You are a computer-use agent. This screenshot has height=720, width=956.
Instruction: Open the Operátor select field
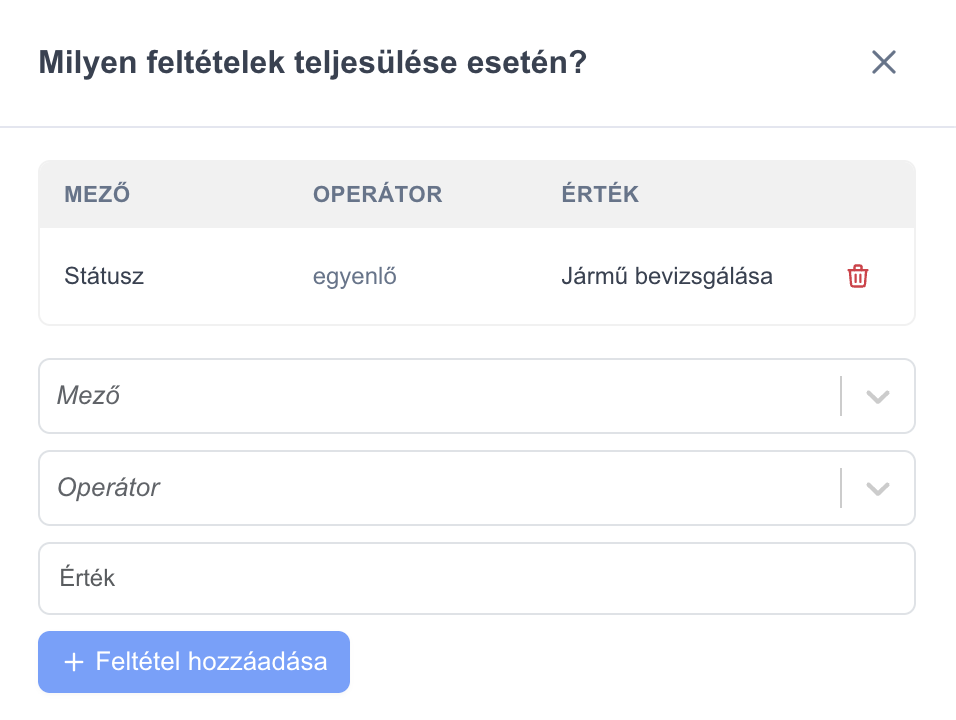tap(477, 488)
